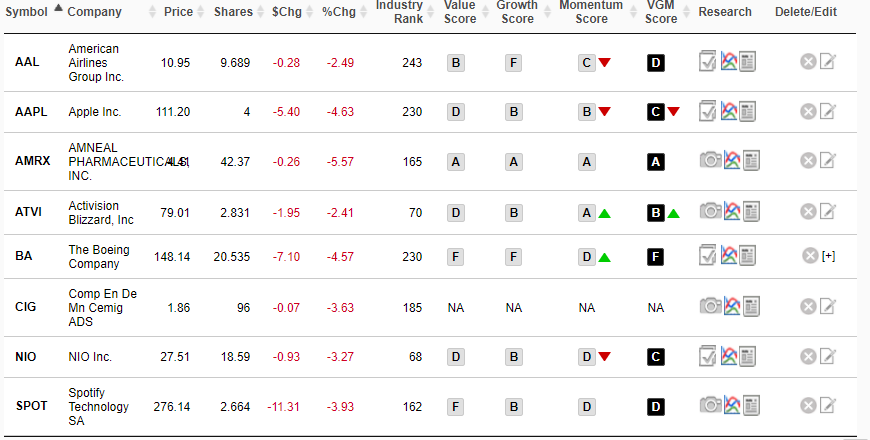Click the Momentum Score A badge for ATVI

click(x=586, y=213)
